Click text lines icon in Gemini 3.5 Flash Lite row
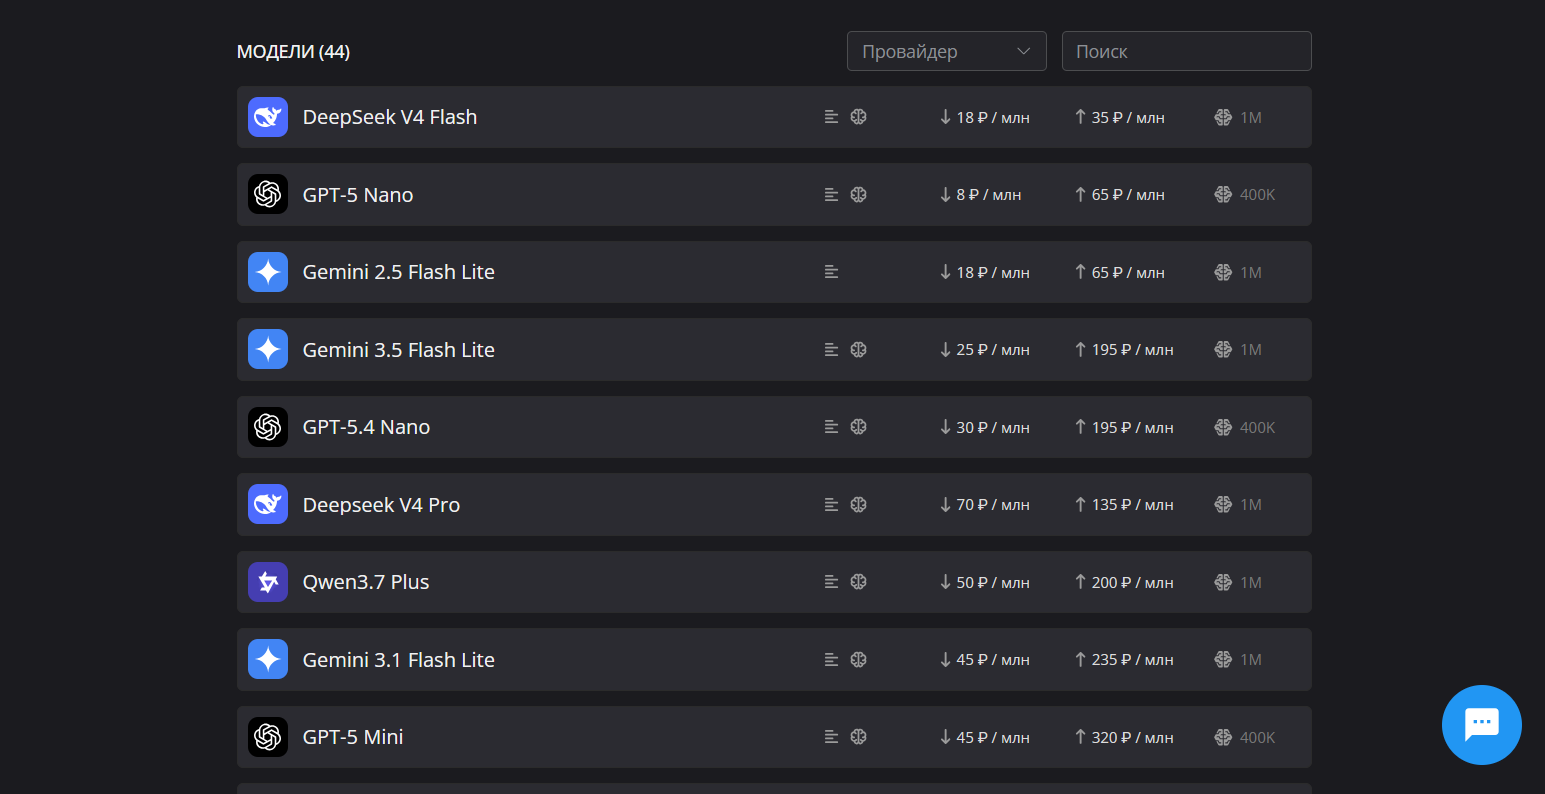The width and height of the screenshot is (1545, 794). 831,350
